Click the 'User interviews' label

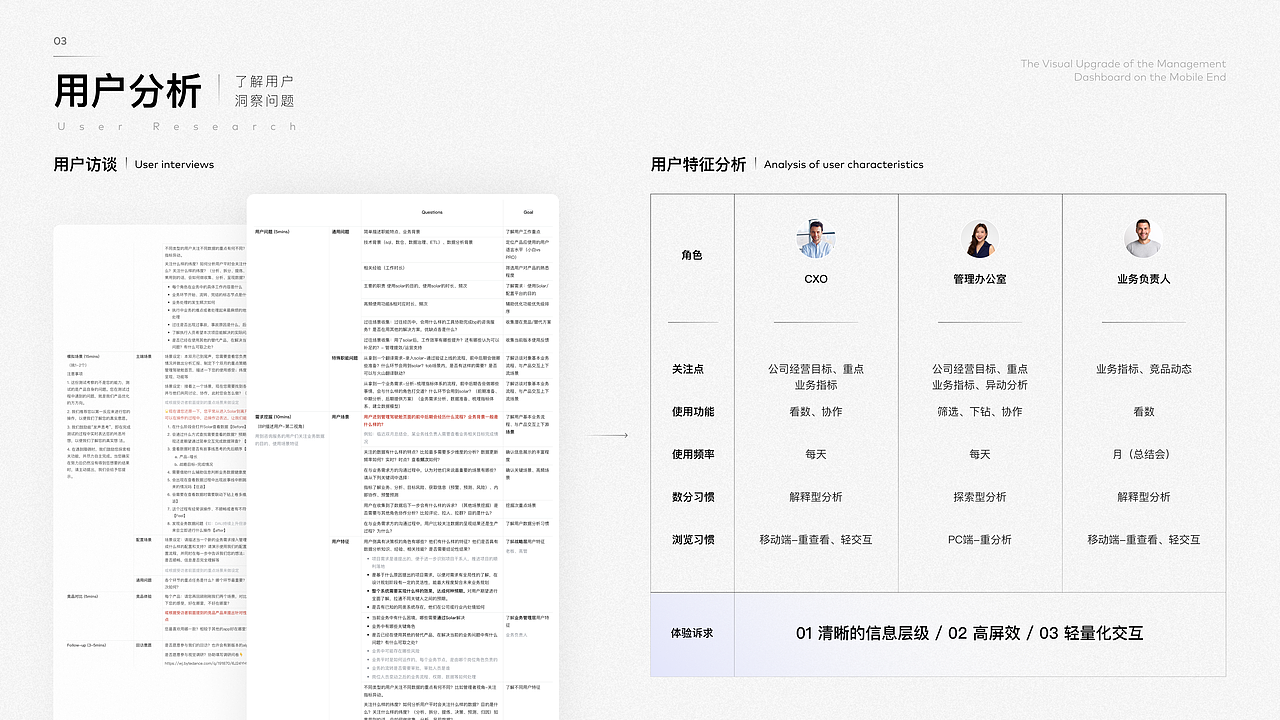point(174,164)
